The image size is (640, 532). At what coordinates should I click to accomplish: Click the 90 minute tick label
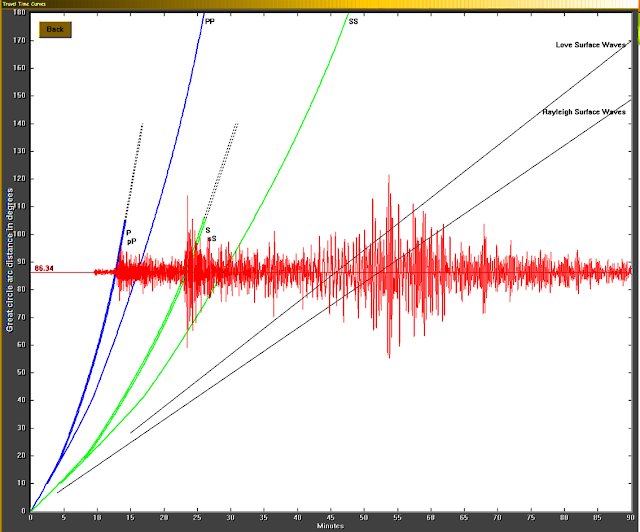click(631, 518)
